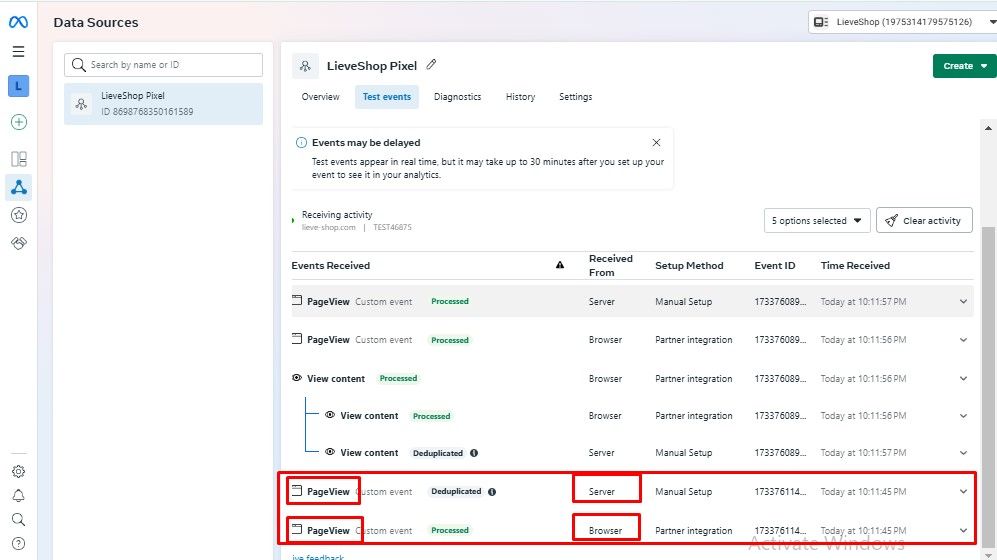Click the Setup Method column header

coord(689,266)
